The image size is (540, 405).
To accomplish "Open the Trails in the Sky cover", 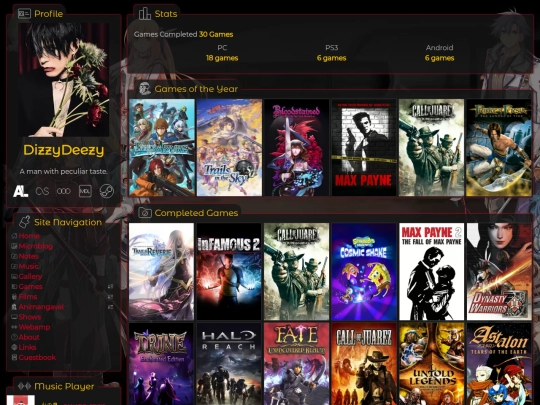I will pos(229,147).
